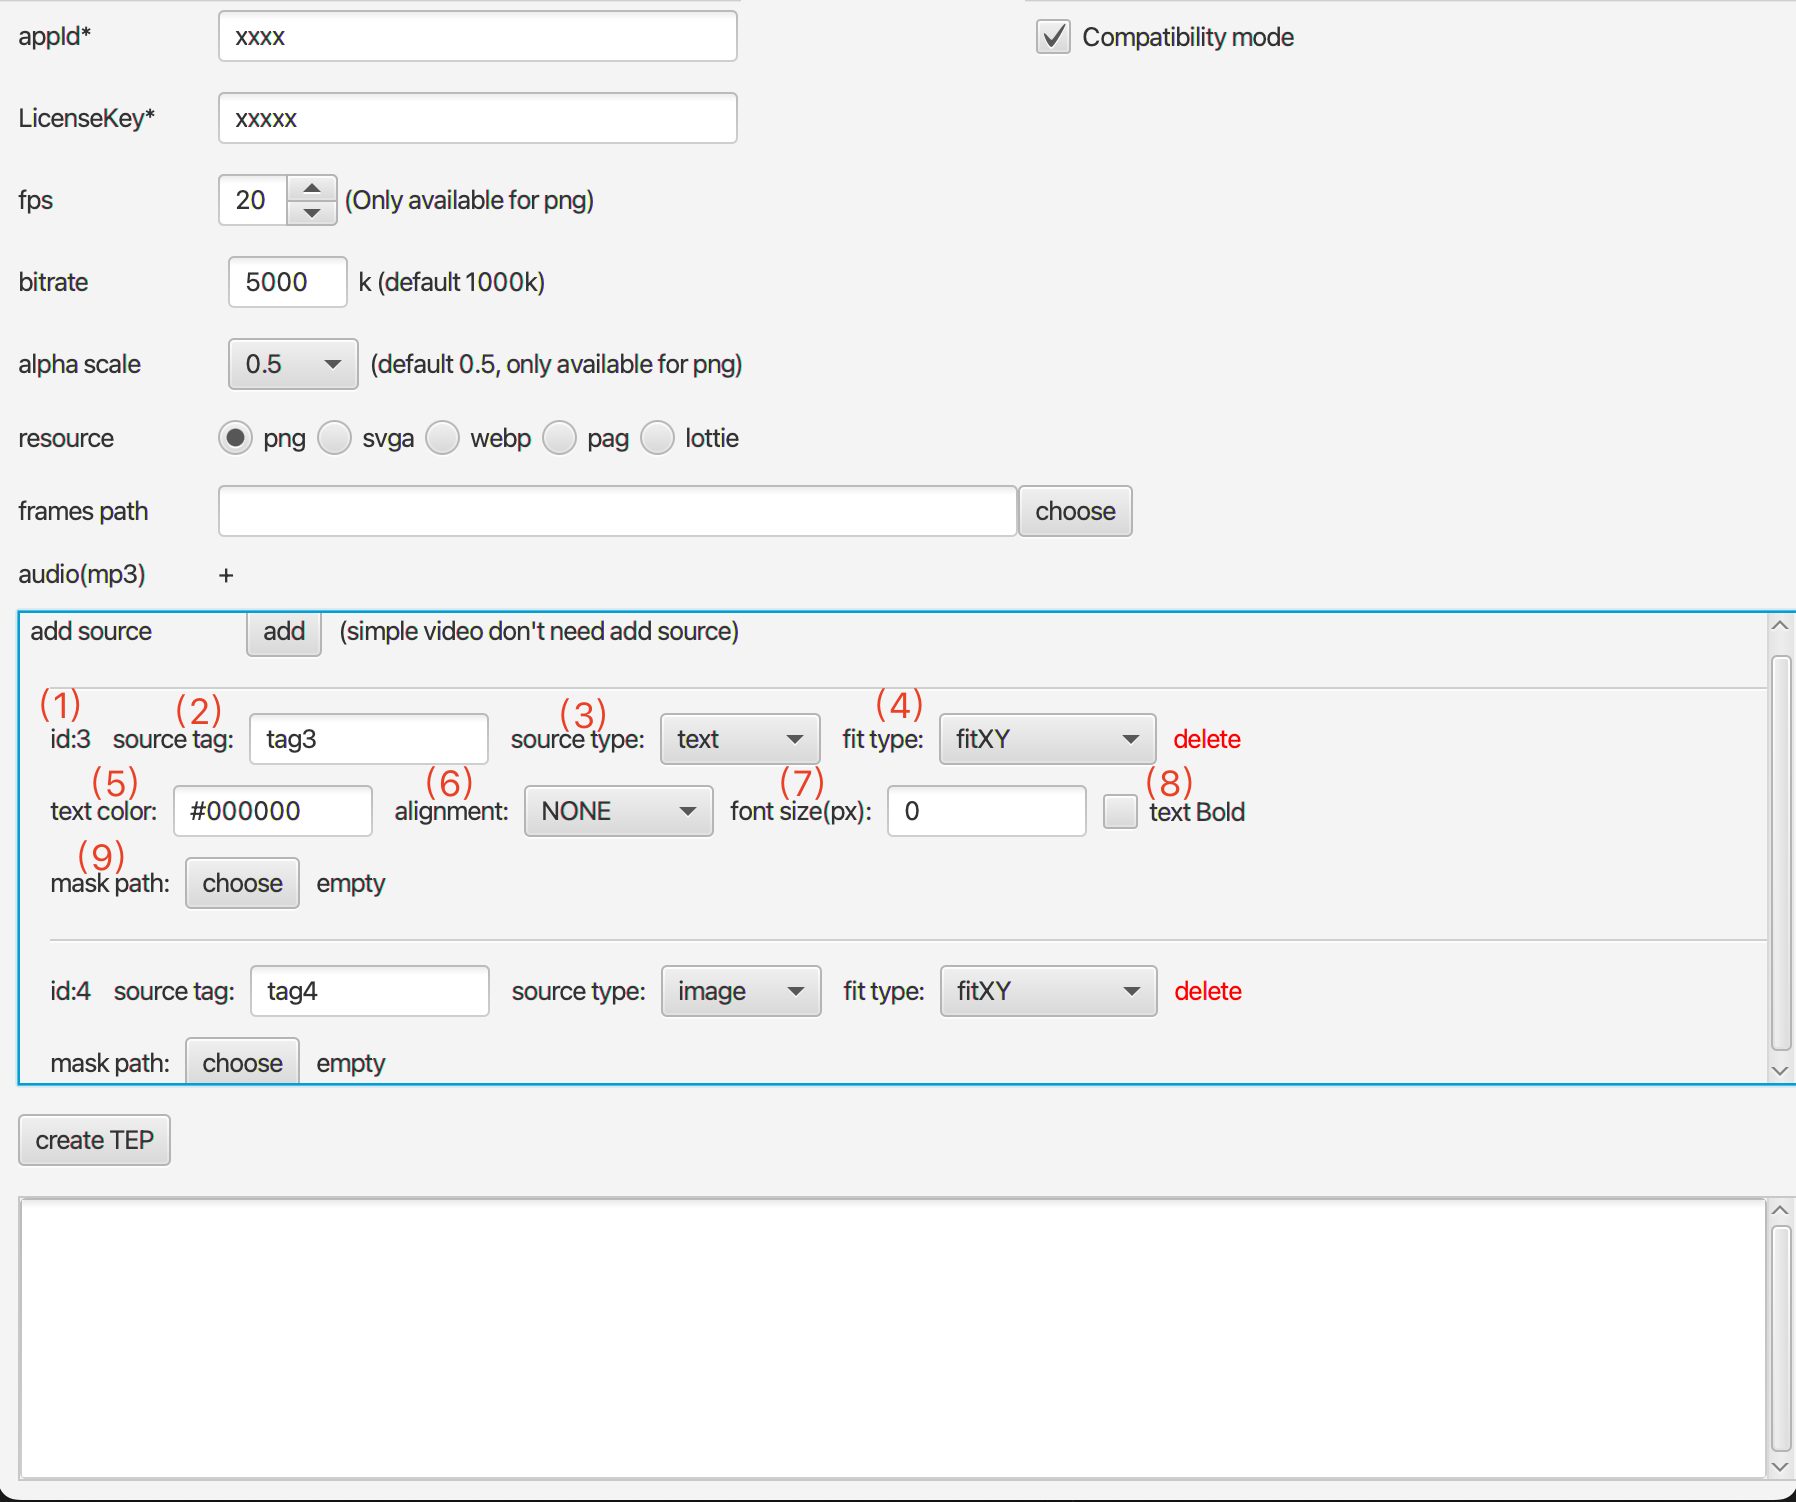Click the font size input field

(x=987, y=811)
